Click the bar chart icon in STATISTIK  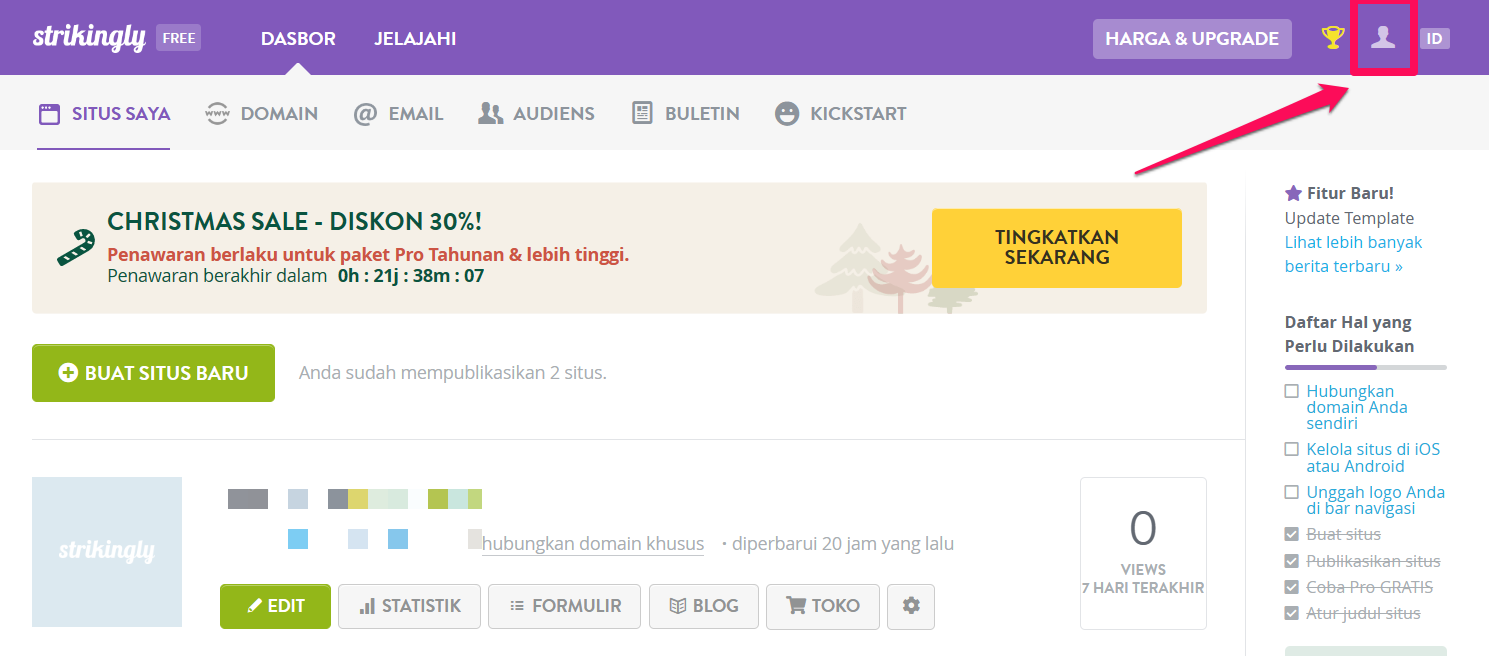click(367, 606)
